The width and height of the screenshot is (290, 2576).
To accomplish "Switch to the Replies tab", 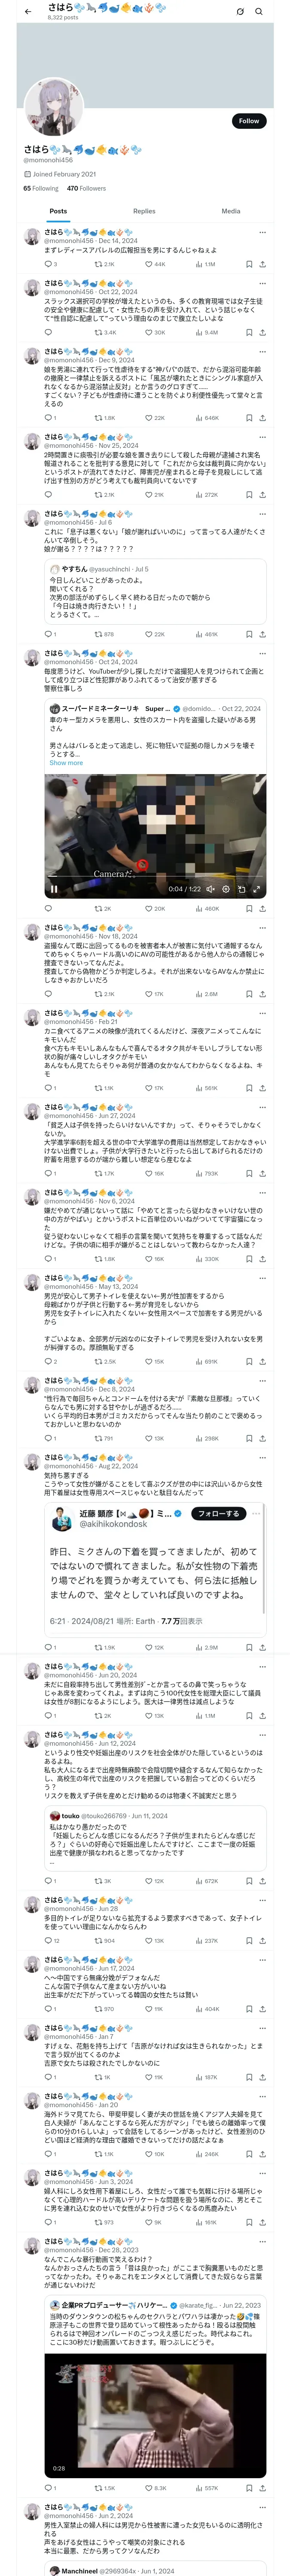I will (144, 211).
